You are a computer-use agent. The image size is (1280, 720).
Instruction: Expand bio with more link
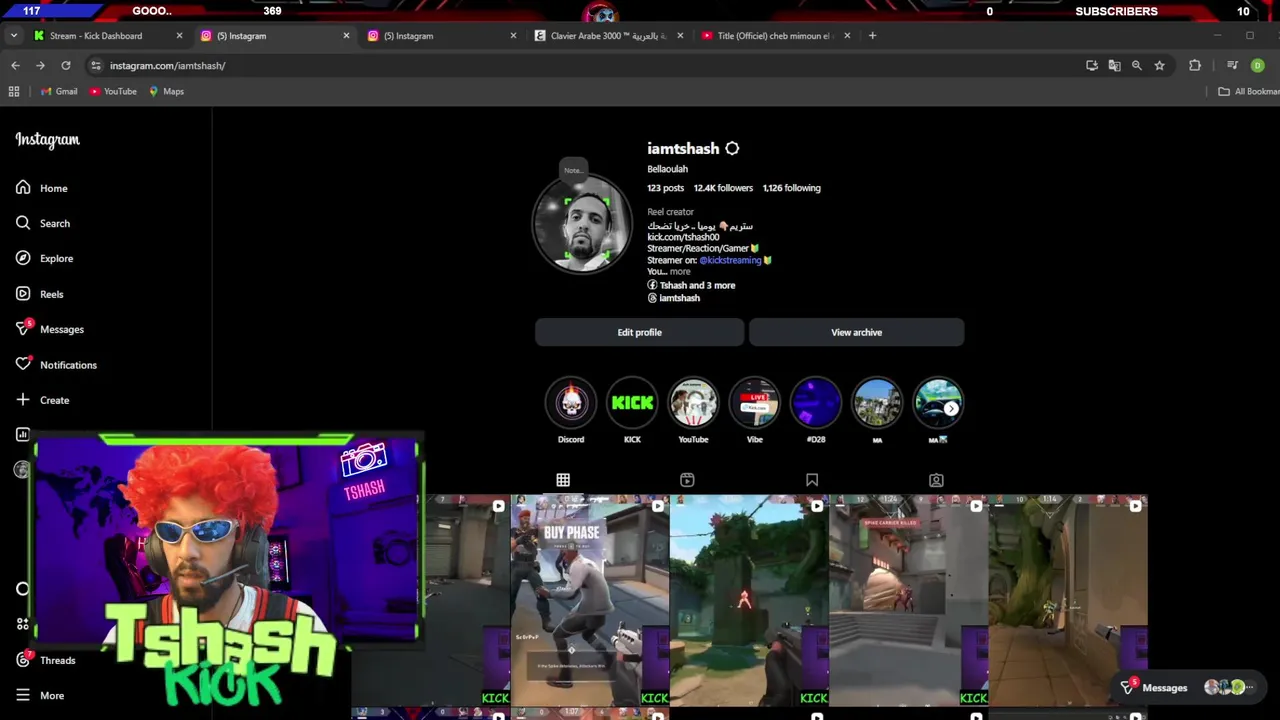tap(680, 272)
